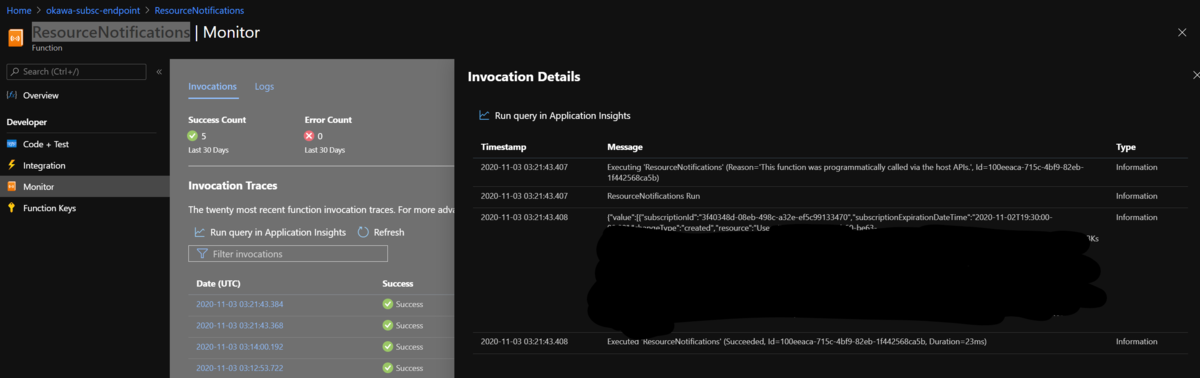Click the Integration lightning icon
The image size is (1200, 378).
coord(12,165)
